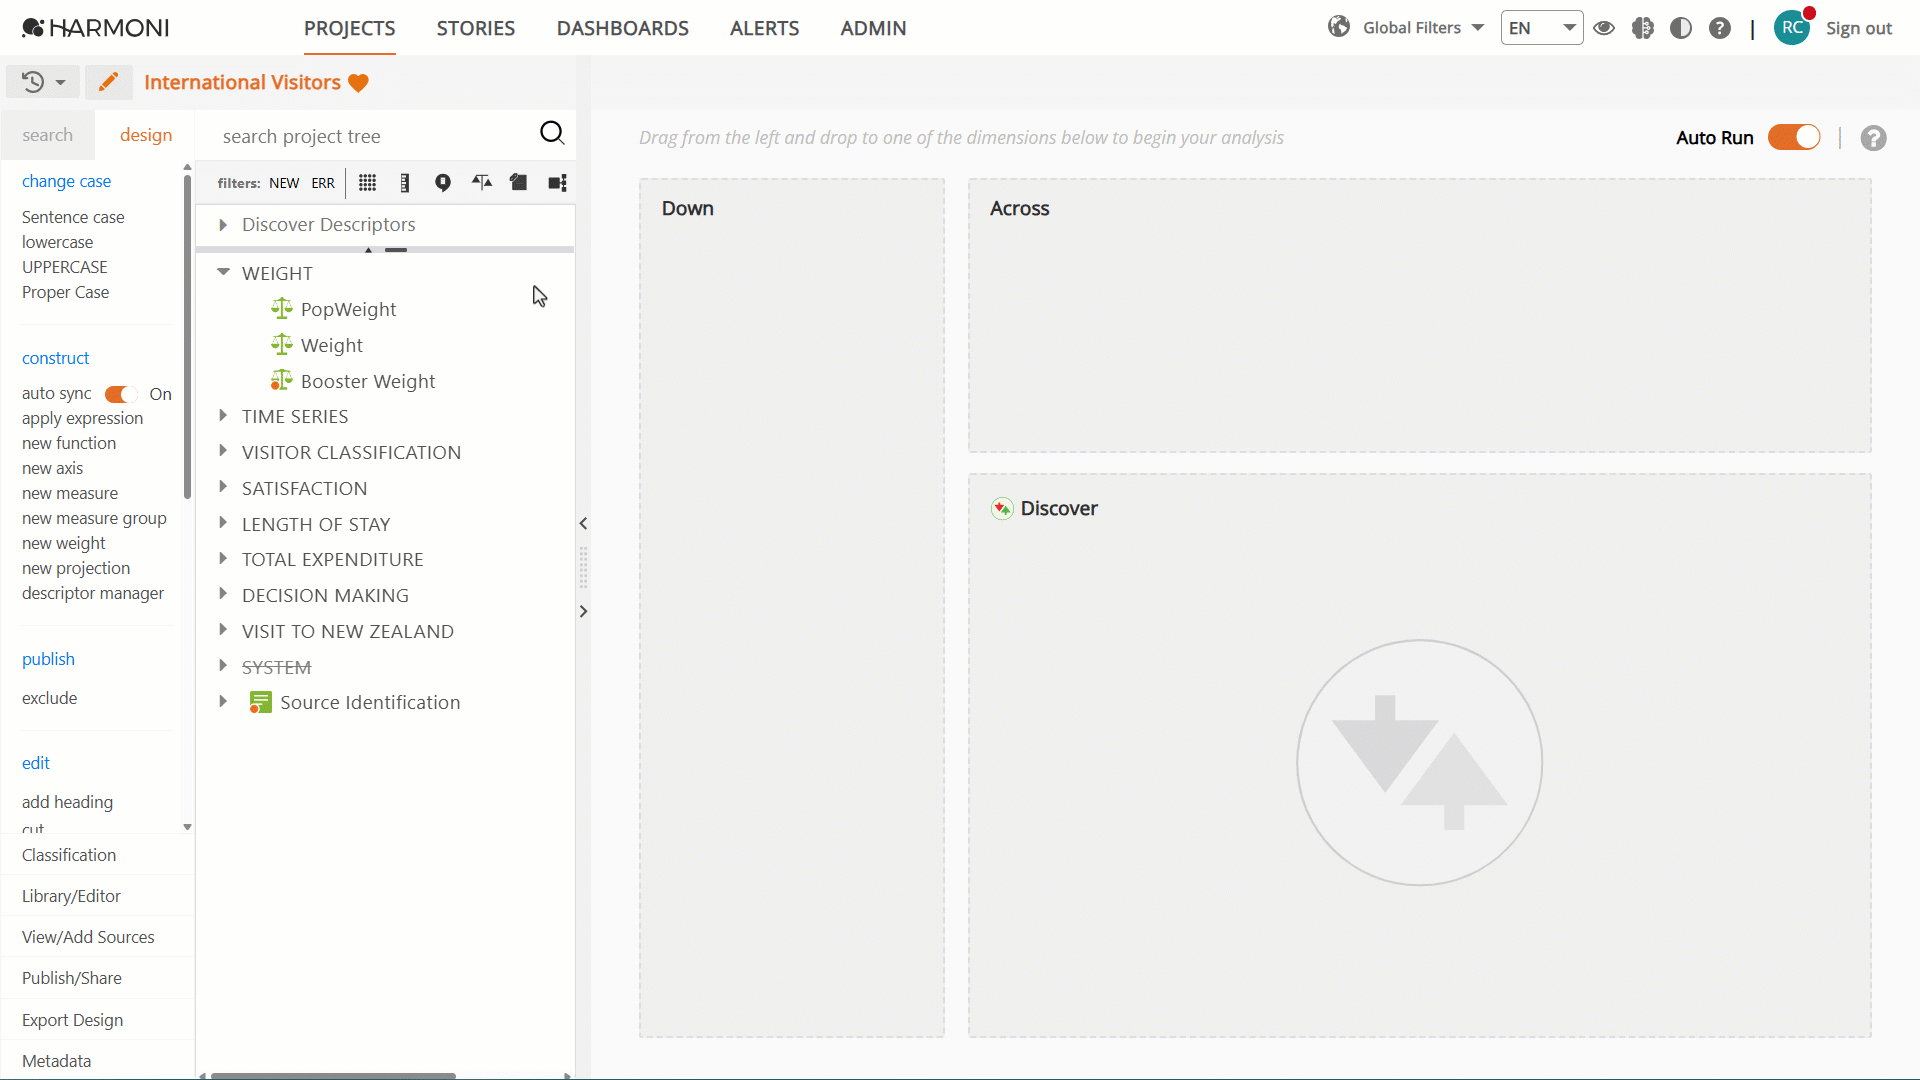Open the history dropdown arrow

60,82
